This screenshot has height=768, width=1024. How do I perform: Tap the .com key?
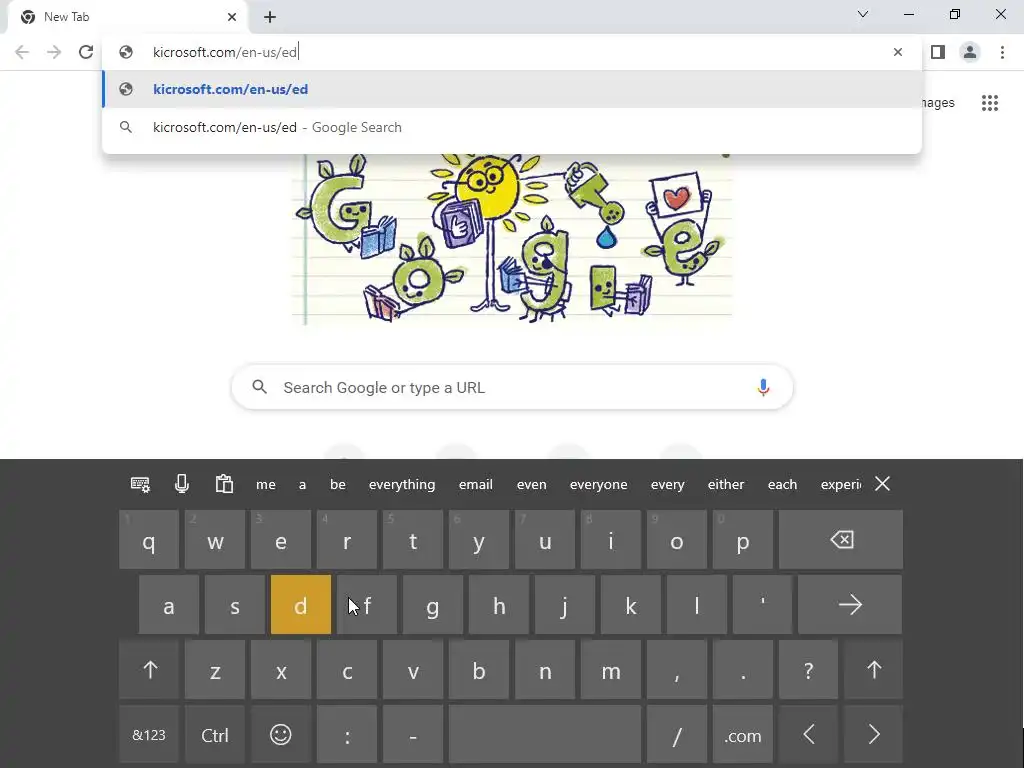[743, 735]
